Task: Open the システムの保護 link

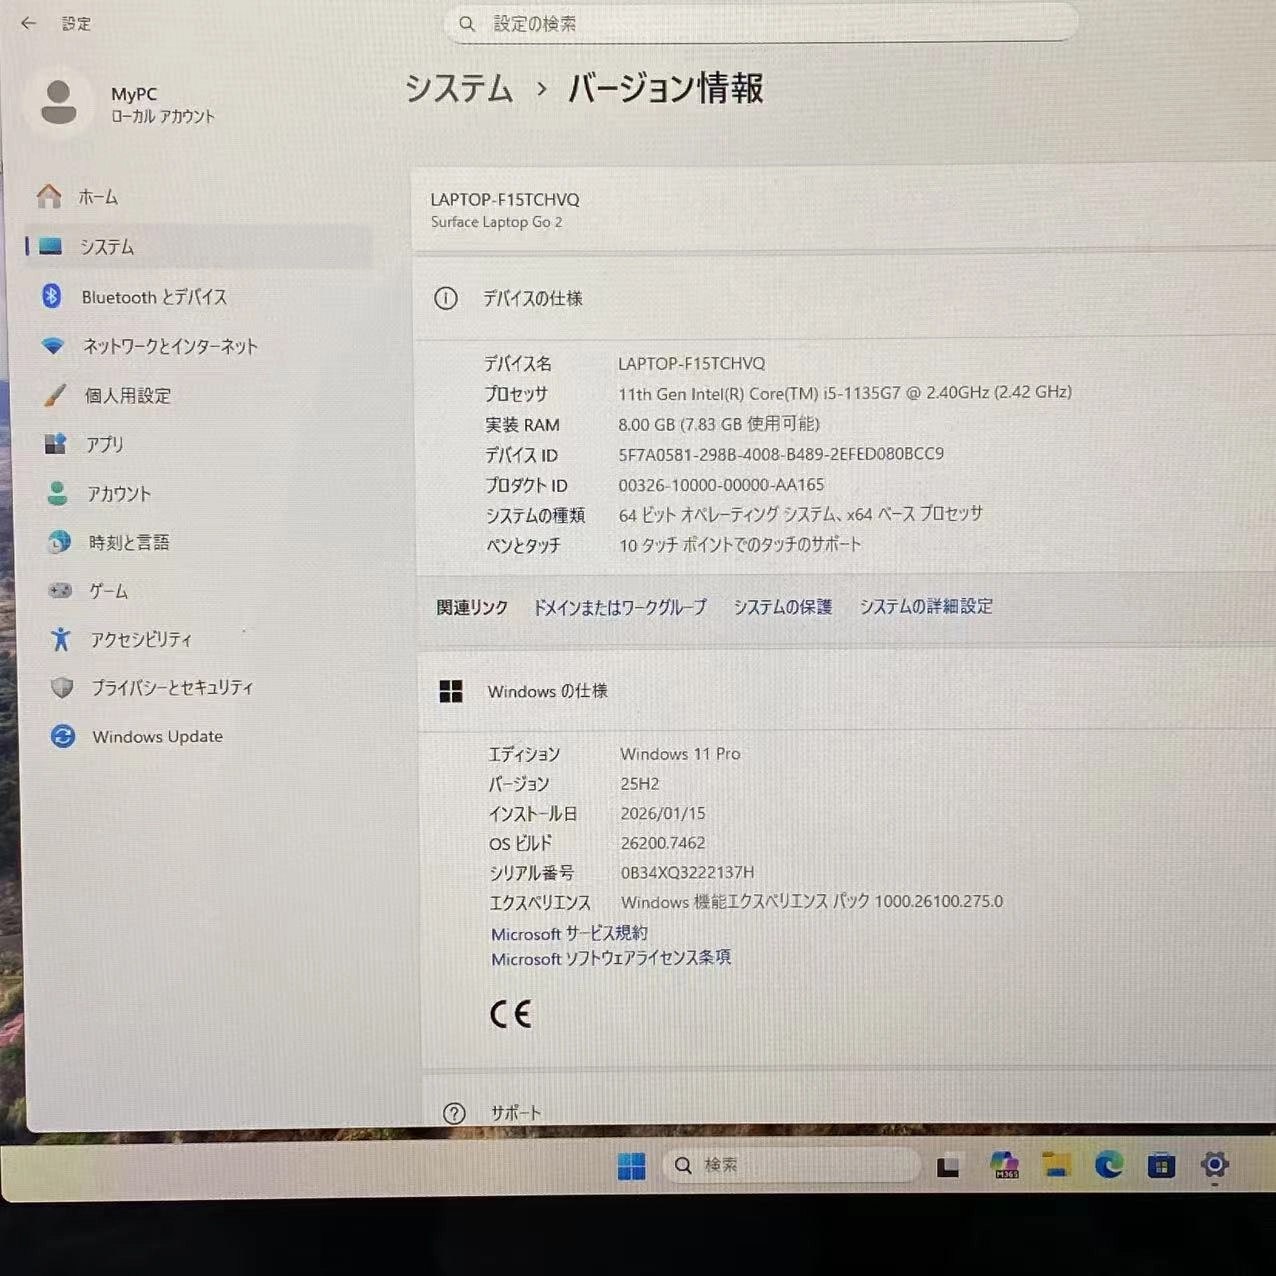Action: pyautogui.click(x=781, y=606)
